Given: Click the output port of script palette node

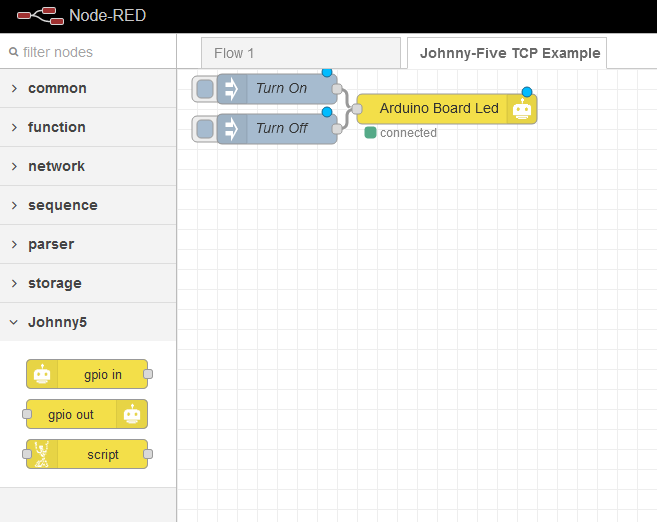Looking at the screenshot, I should point(148,454).
